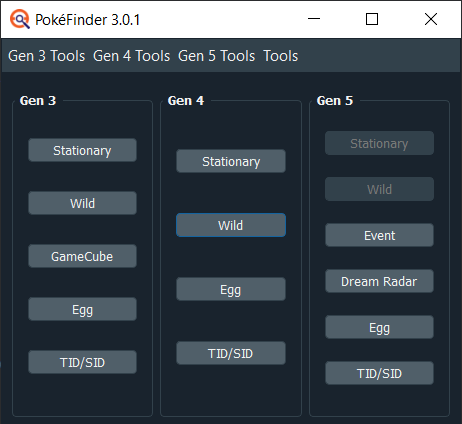Select the highlighted Gen 4 Wild button
The width and height of the screenshot is (462, 424).
[x=231, y=225]
